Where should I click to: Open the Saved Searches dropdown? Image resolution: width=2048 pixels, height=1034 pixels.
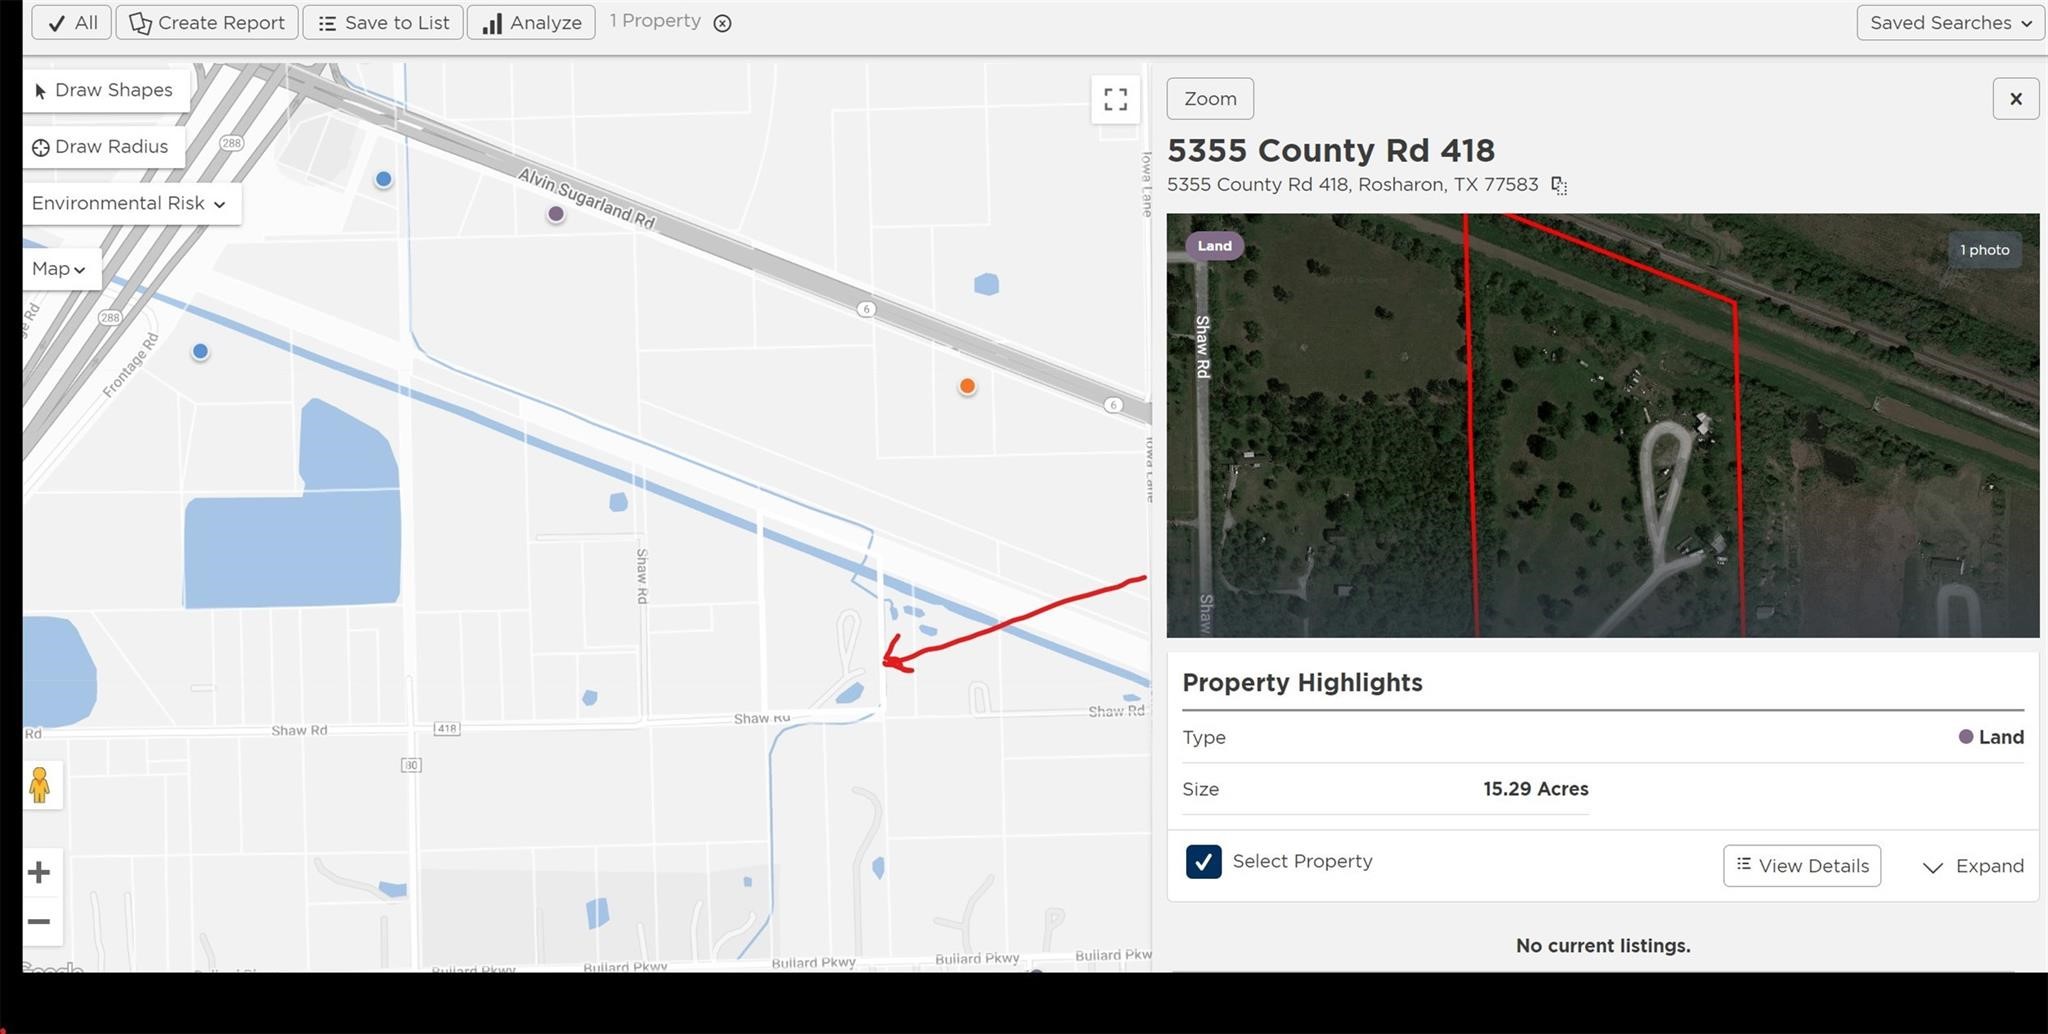[1949, 22]
